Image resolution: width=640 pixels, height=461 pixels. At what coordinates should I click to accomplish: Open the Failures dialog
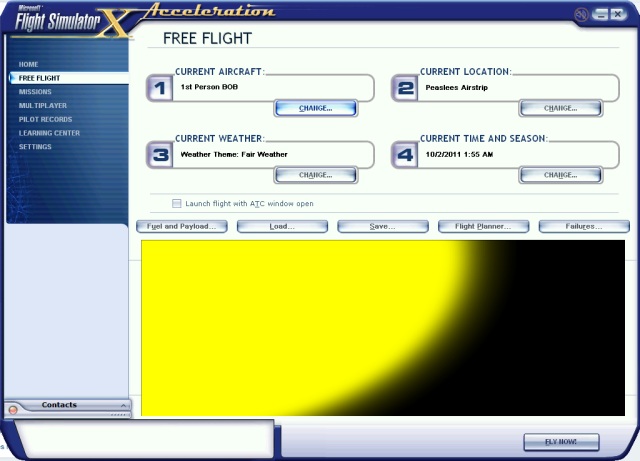pyautogui.click(x=584, y=226)
